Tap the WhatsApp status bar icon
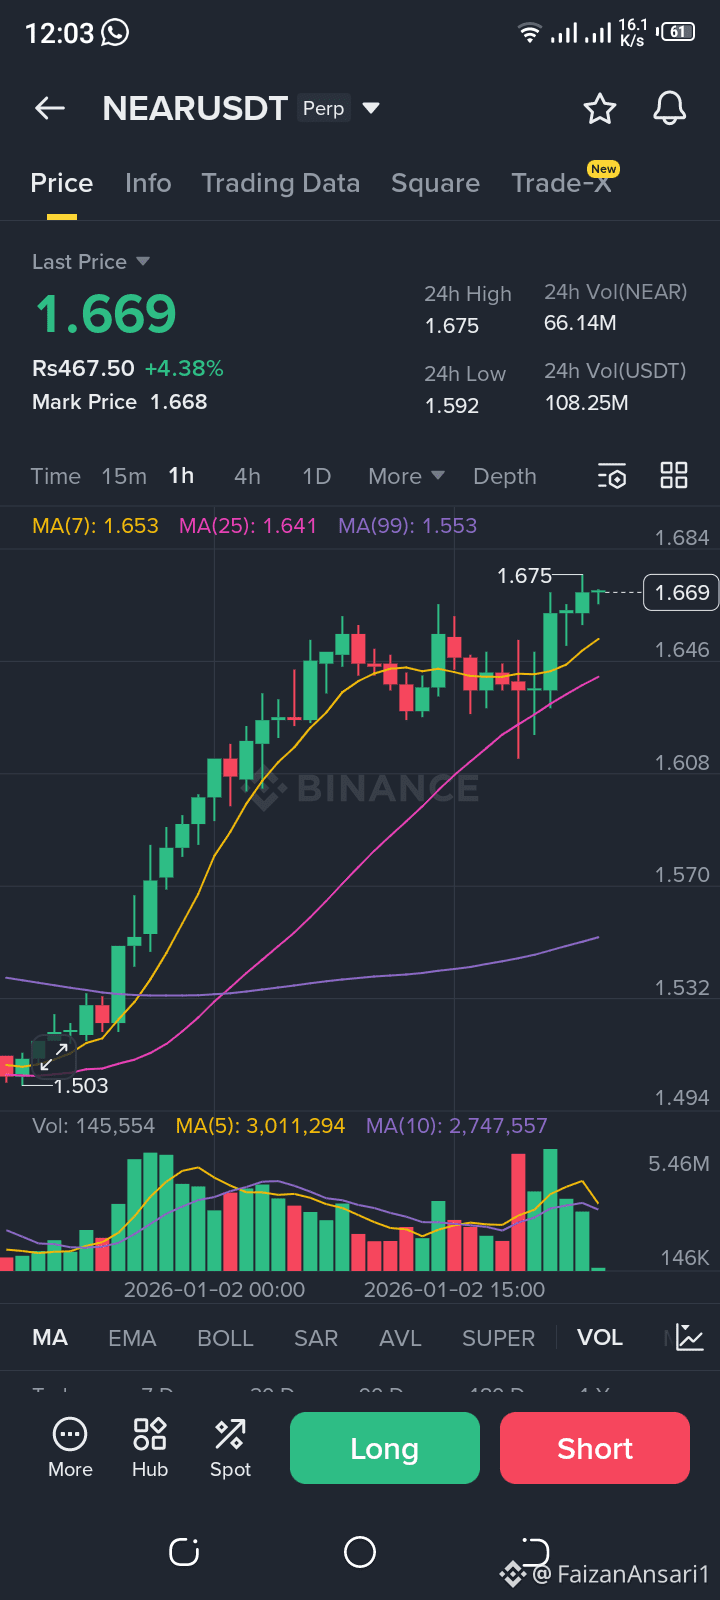 pyautogui.click(x=115, y=33)
